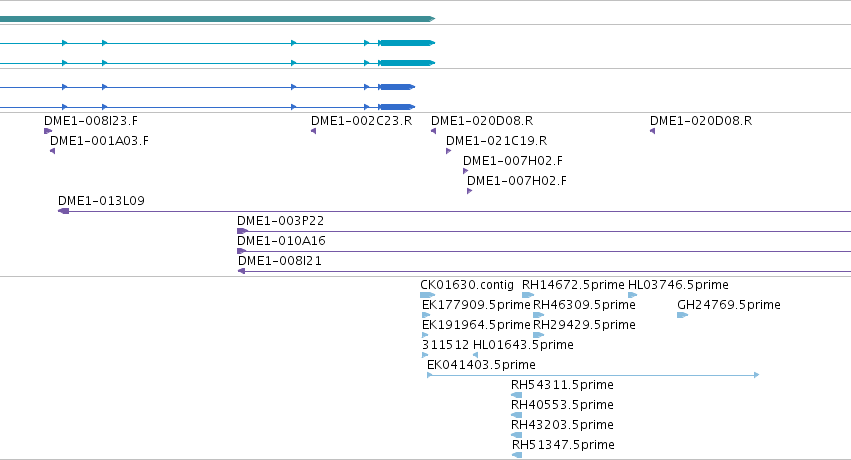Click the DME1-008I23.F label

tap(91, 121)
